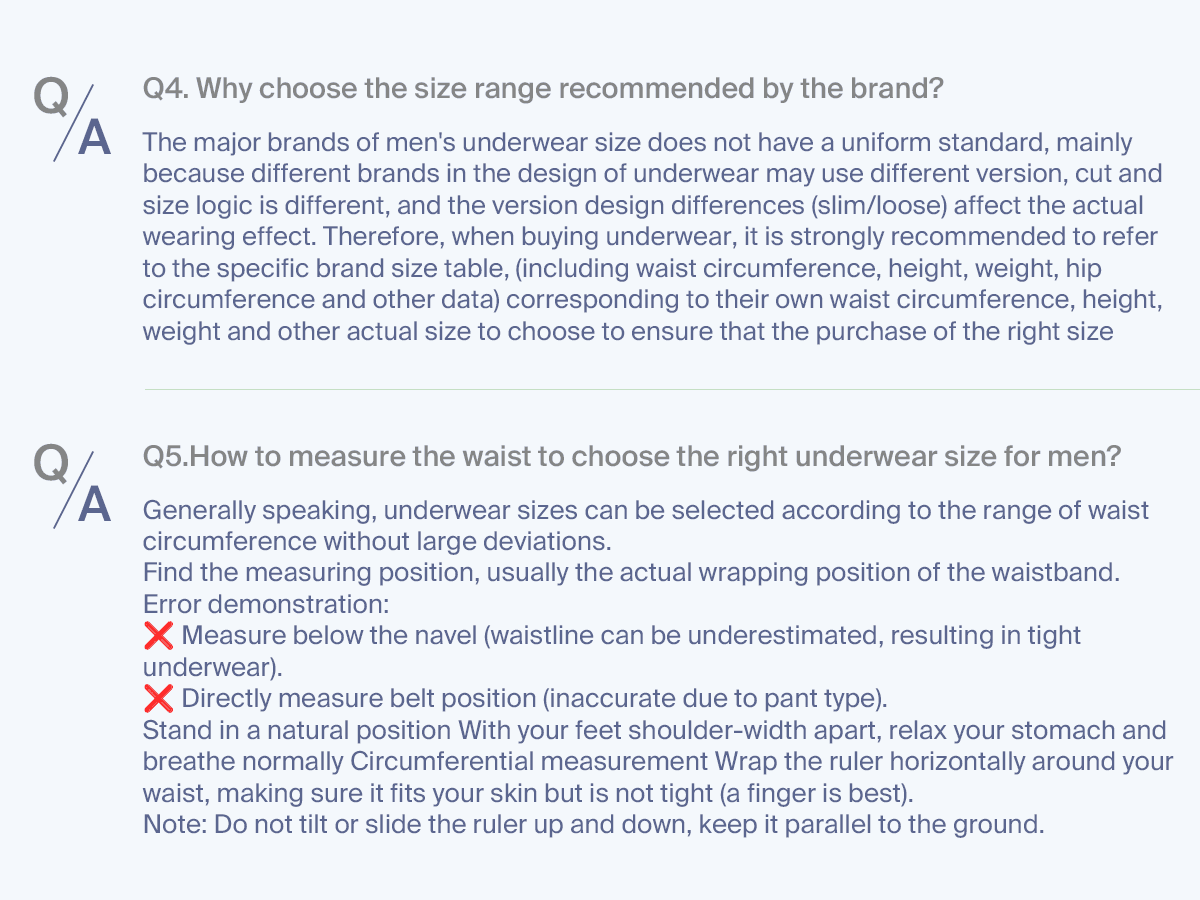The height and width of the screenshot is (900, 1200).
Task: Click the horizontal divider line between Q4 and Q5
Action: point(671,389)
